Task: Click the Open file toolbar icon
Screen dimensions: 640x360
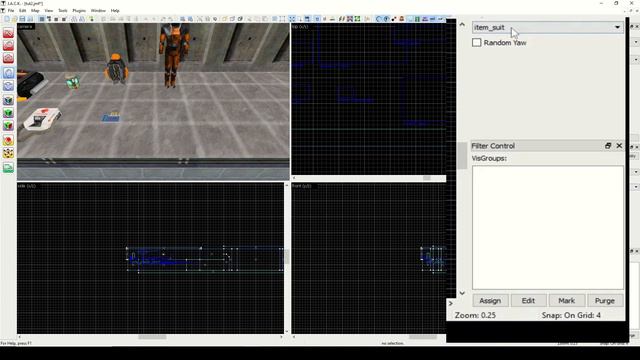Action: tap(14, 19)
